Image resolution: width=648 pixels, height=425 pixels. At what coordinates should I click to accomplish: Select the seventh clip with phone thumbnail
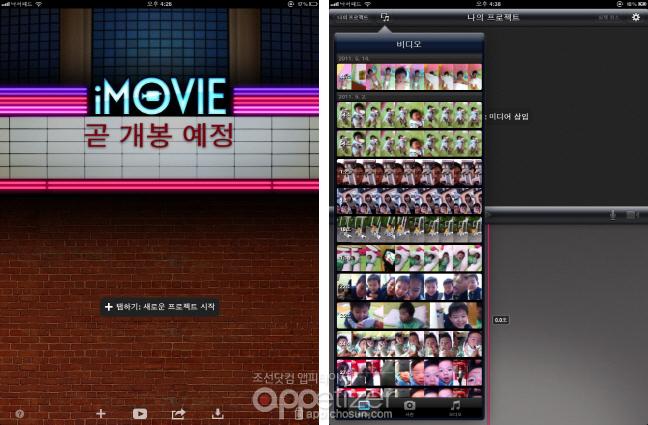(x=409, y=258)
